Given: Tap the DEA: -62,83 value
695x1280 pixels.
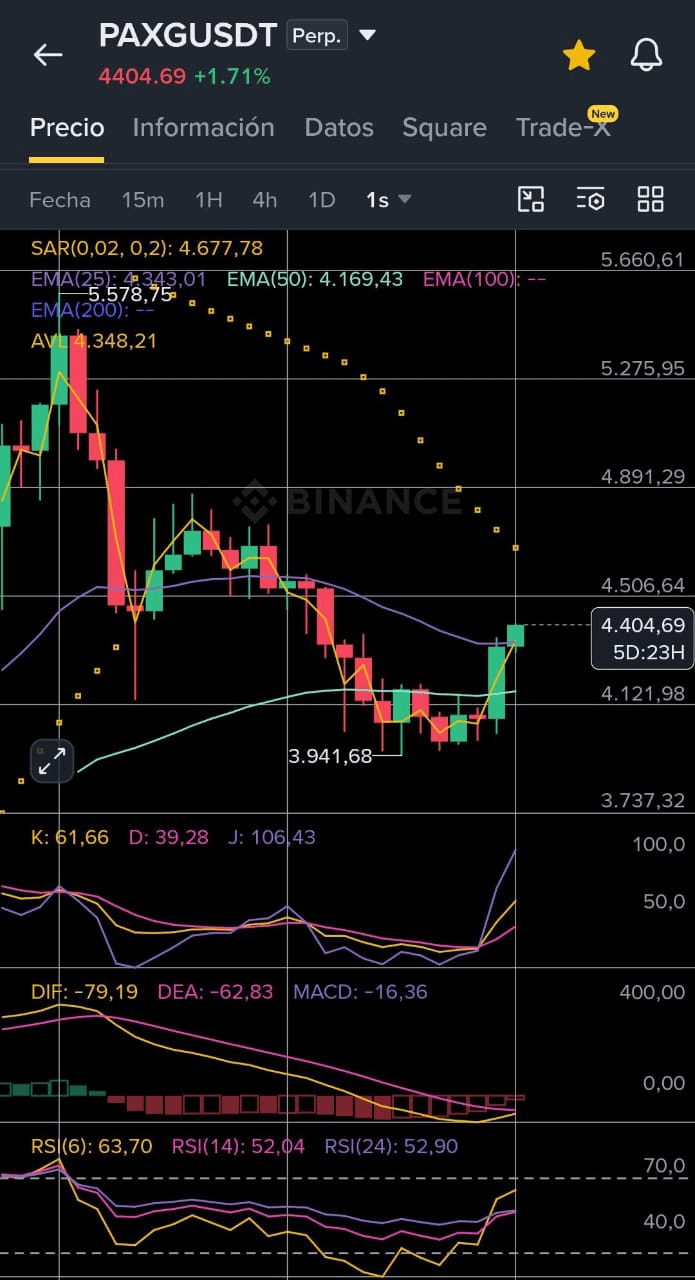Looking at the screenshot, I should point(215,992).
